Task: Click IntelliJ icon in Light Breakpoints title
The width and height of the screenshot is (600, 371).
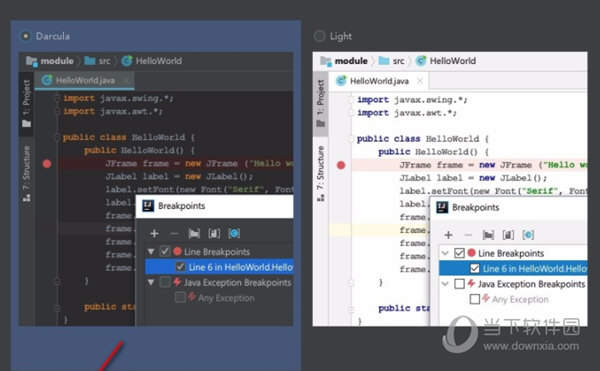Action: click(442, 207)
